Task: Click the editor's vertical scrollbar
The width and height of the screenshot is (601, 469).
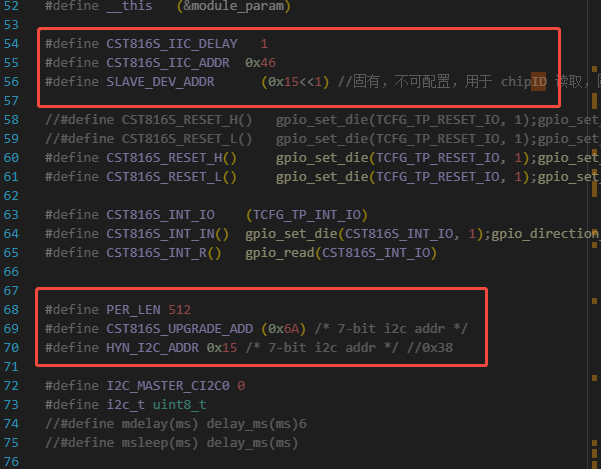Action: (x=594, y=234)
